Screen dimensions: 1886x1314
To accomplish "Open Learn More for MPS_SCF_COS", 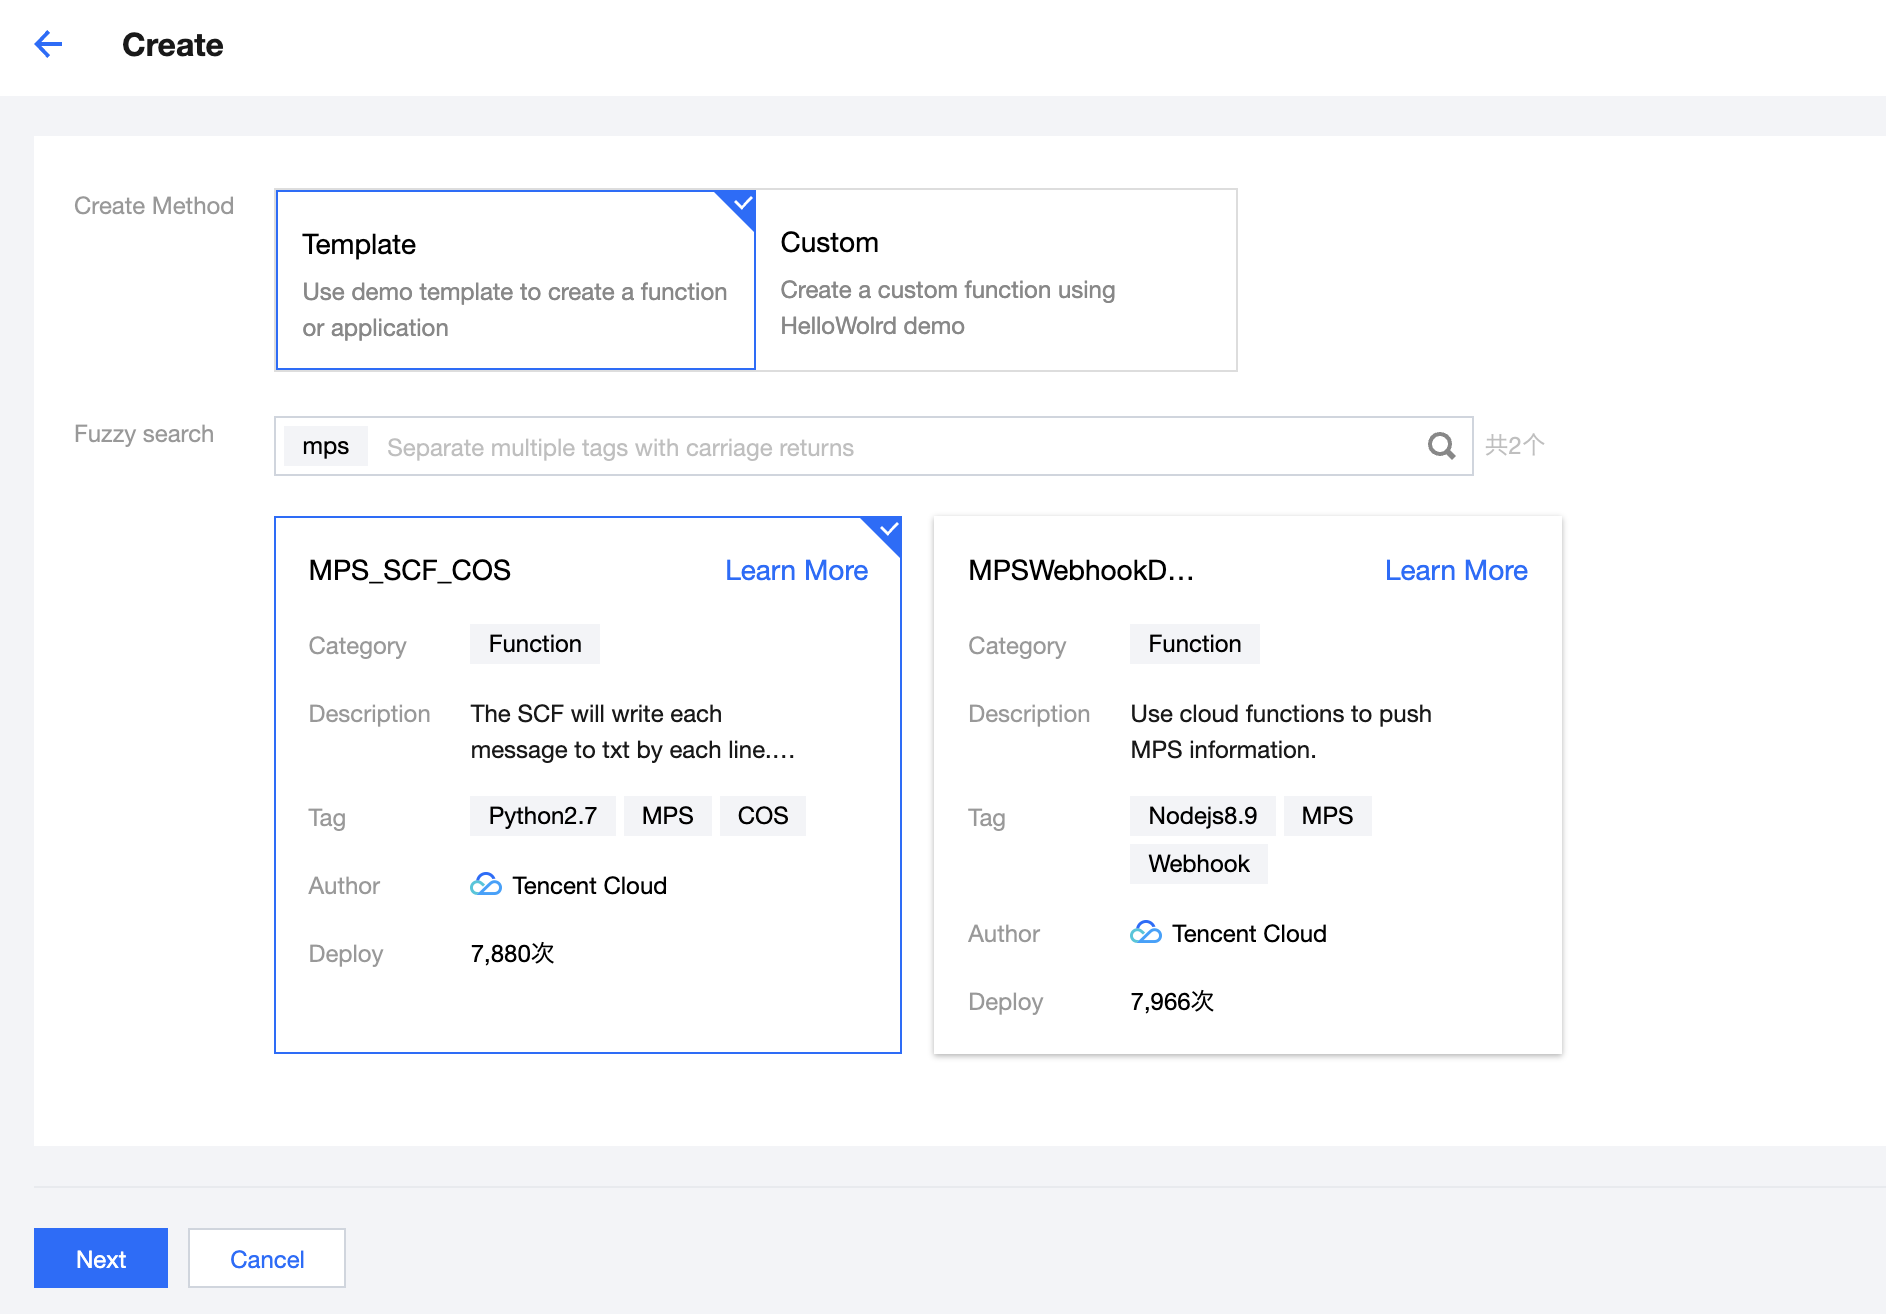I will click(796, 570).
